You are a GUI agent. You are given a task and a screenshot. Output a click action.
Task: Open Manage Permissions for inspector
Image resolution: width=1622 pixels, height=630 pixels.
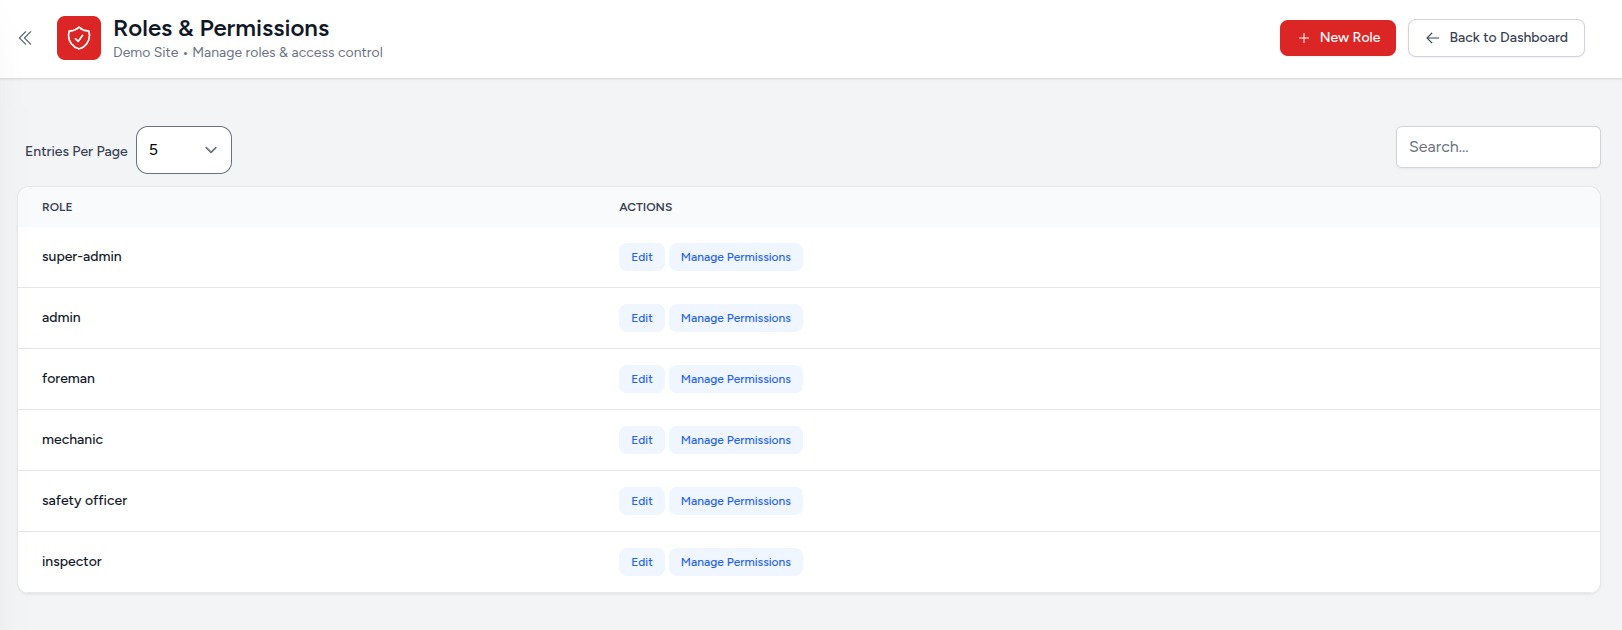[735, 562]
